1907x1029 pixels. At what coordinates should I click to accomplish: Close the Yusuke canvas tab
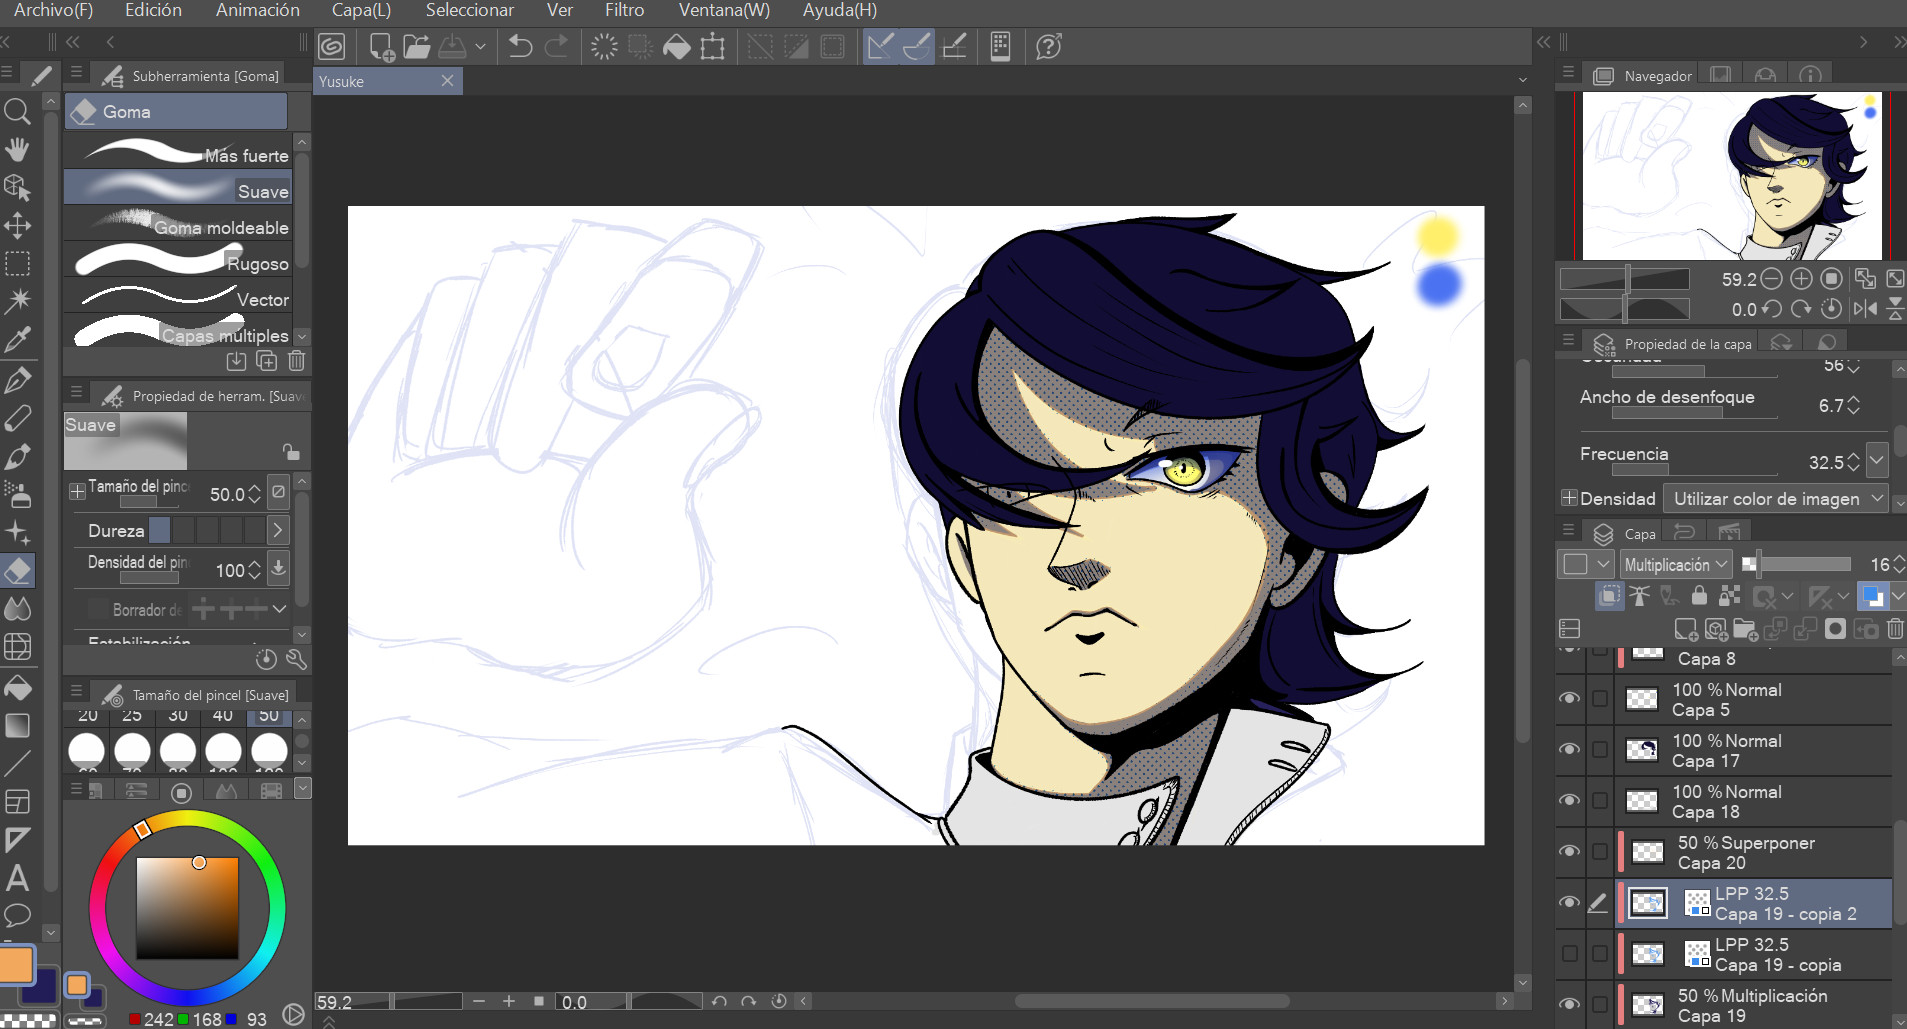click(x=447, y=81)
